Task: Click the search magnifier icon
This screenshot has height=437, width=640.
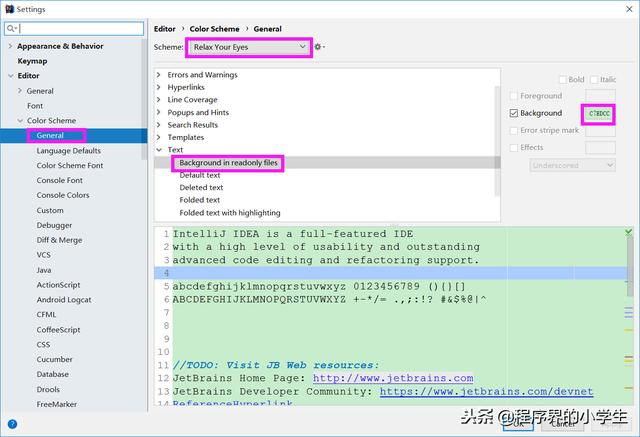Action: tap(11, 29)
